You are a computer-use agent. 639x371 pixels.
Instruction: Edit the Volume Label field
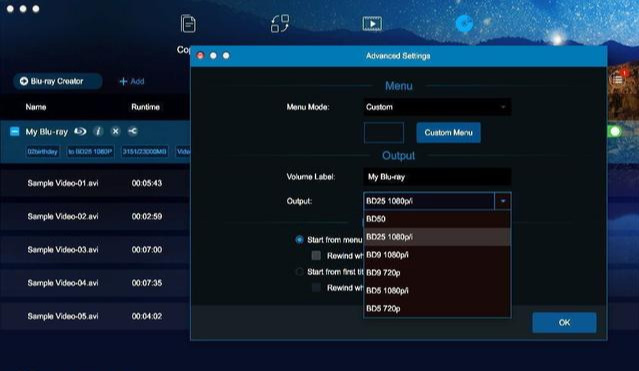pos(437,177)
